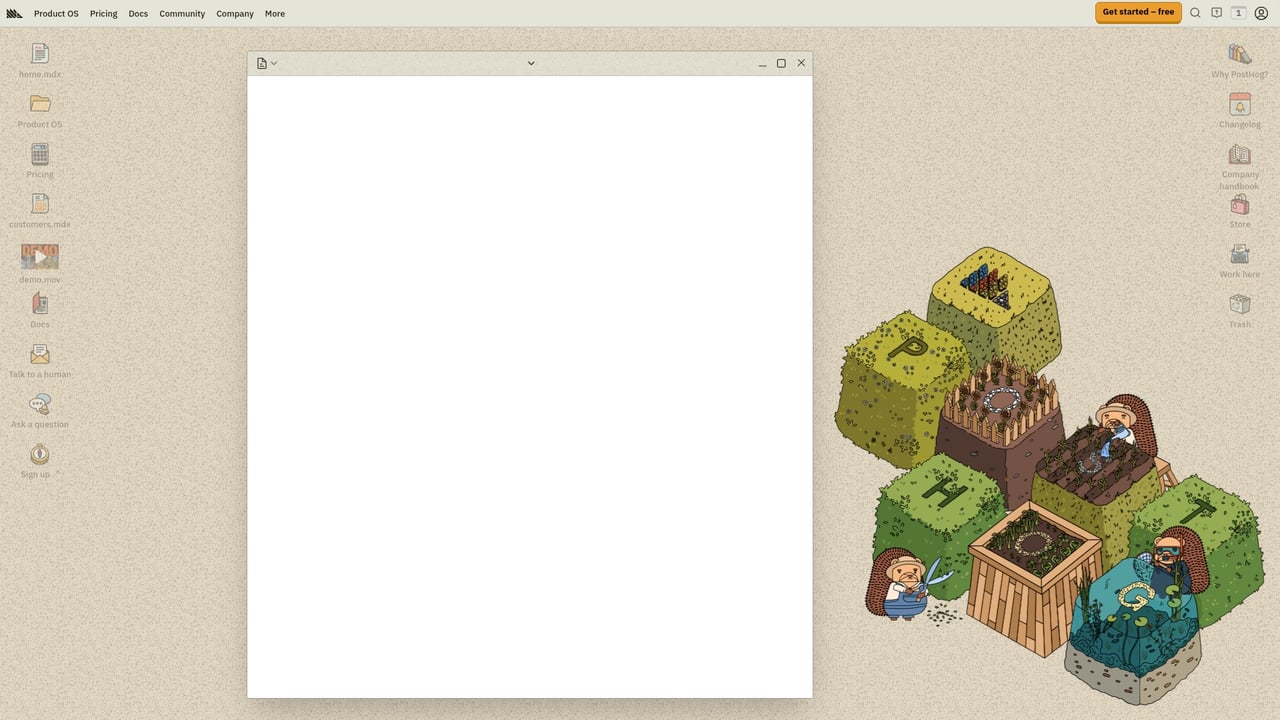Open the demo.mov video file
The image size is (1280, 720).
40,257
